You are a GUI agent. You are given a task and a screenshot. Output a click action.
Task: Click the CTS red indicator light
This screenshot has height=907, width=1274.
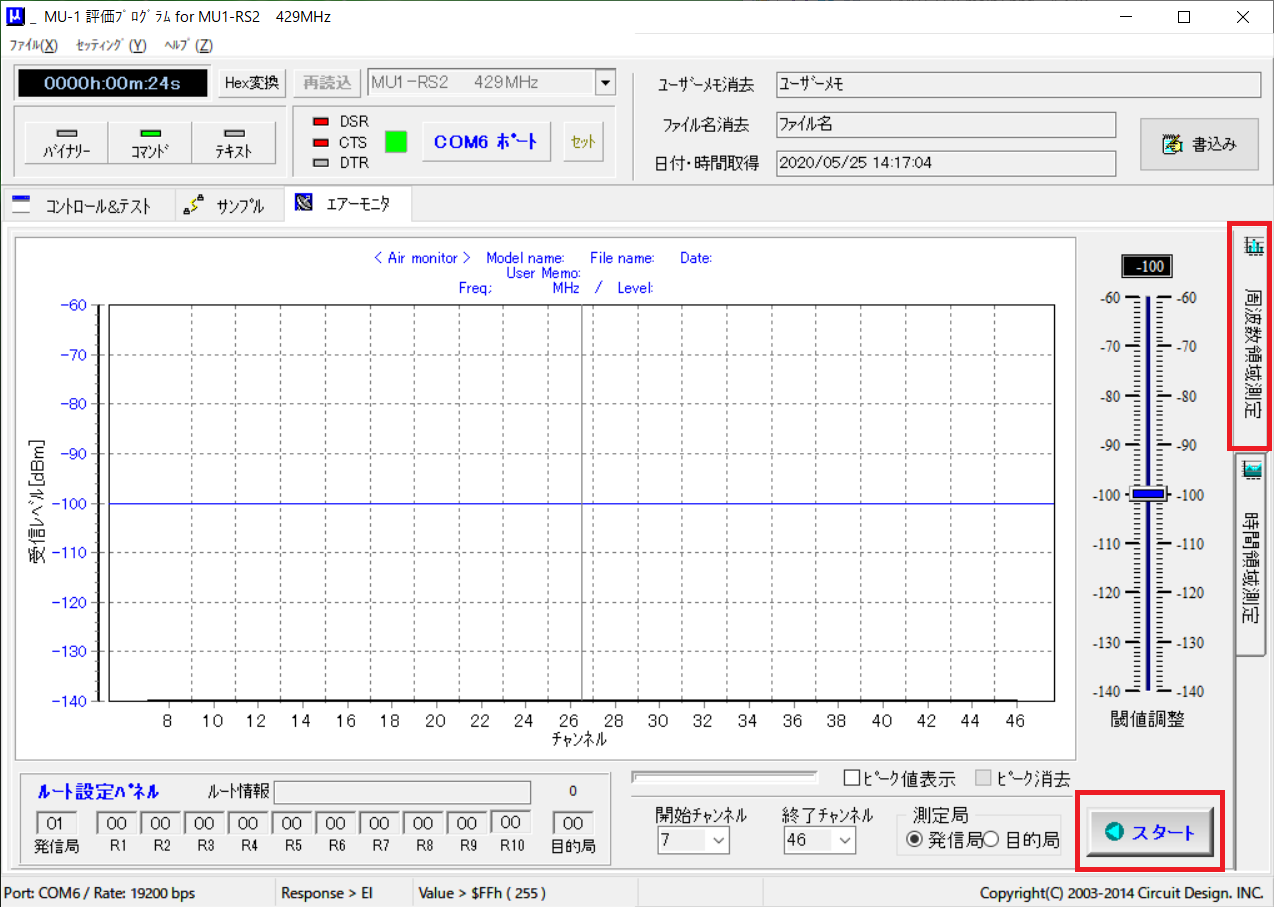point(321,143)
